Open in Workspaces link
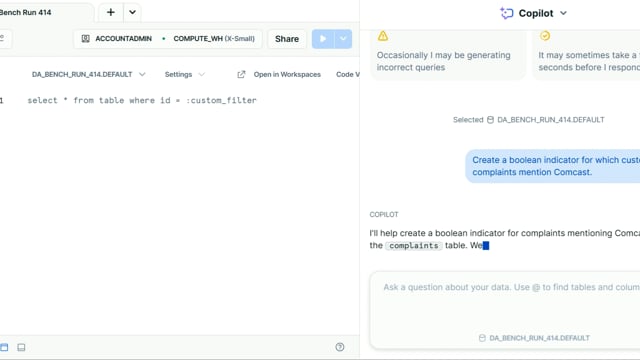Screen dimensions: 640x360 point(287,74)
